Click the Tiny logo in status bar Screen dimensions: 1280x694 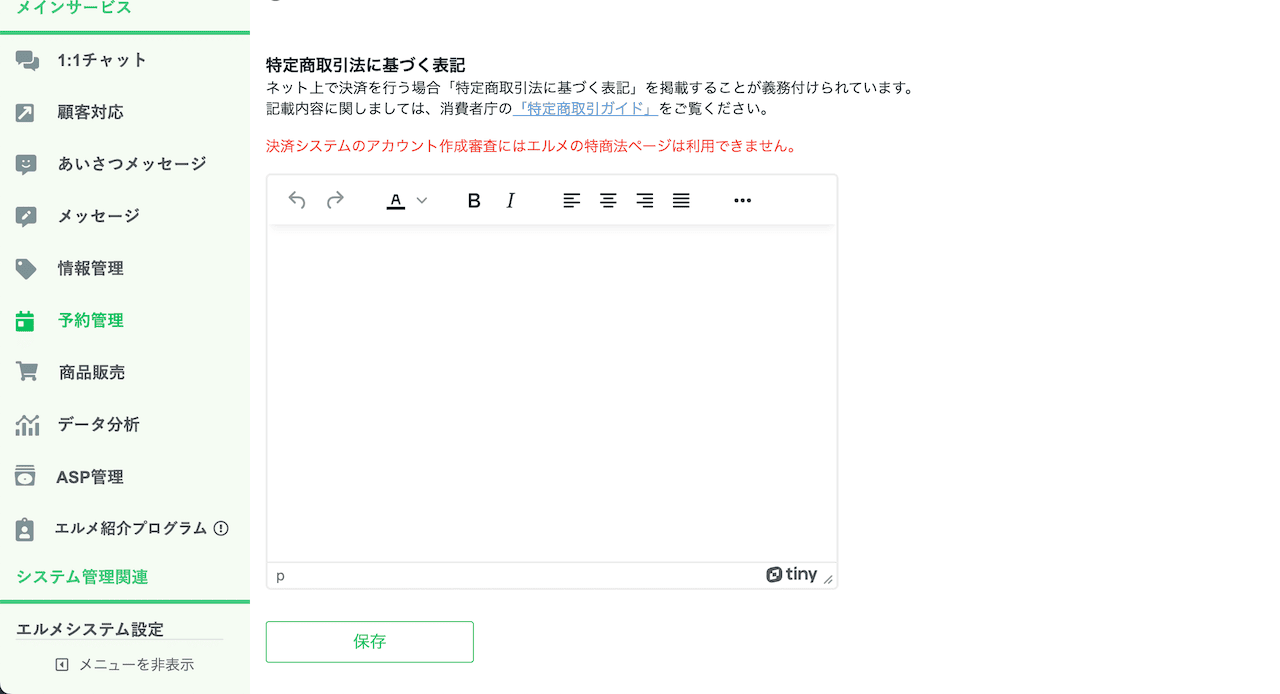point(792,575)
